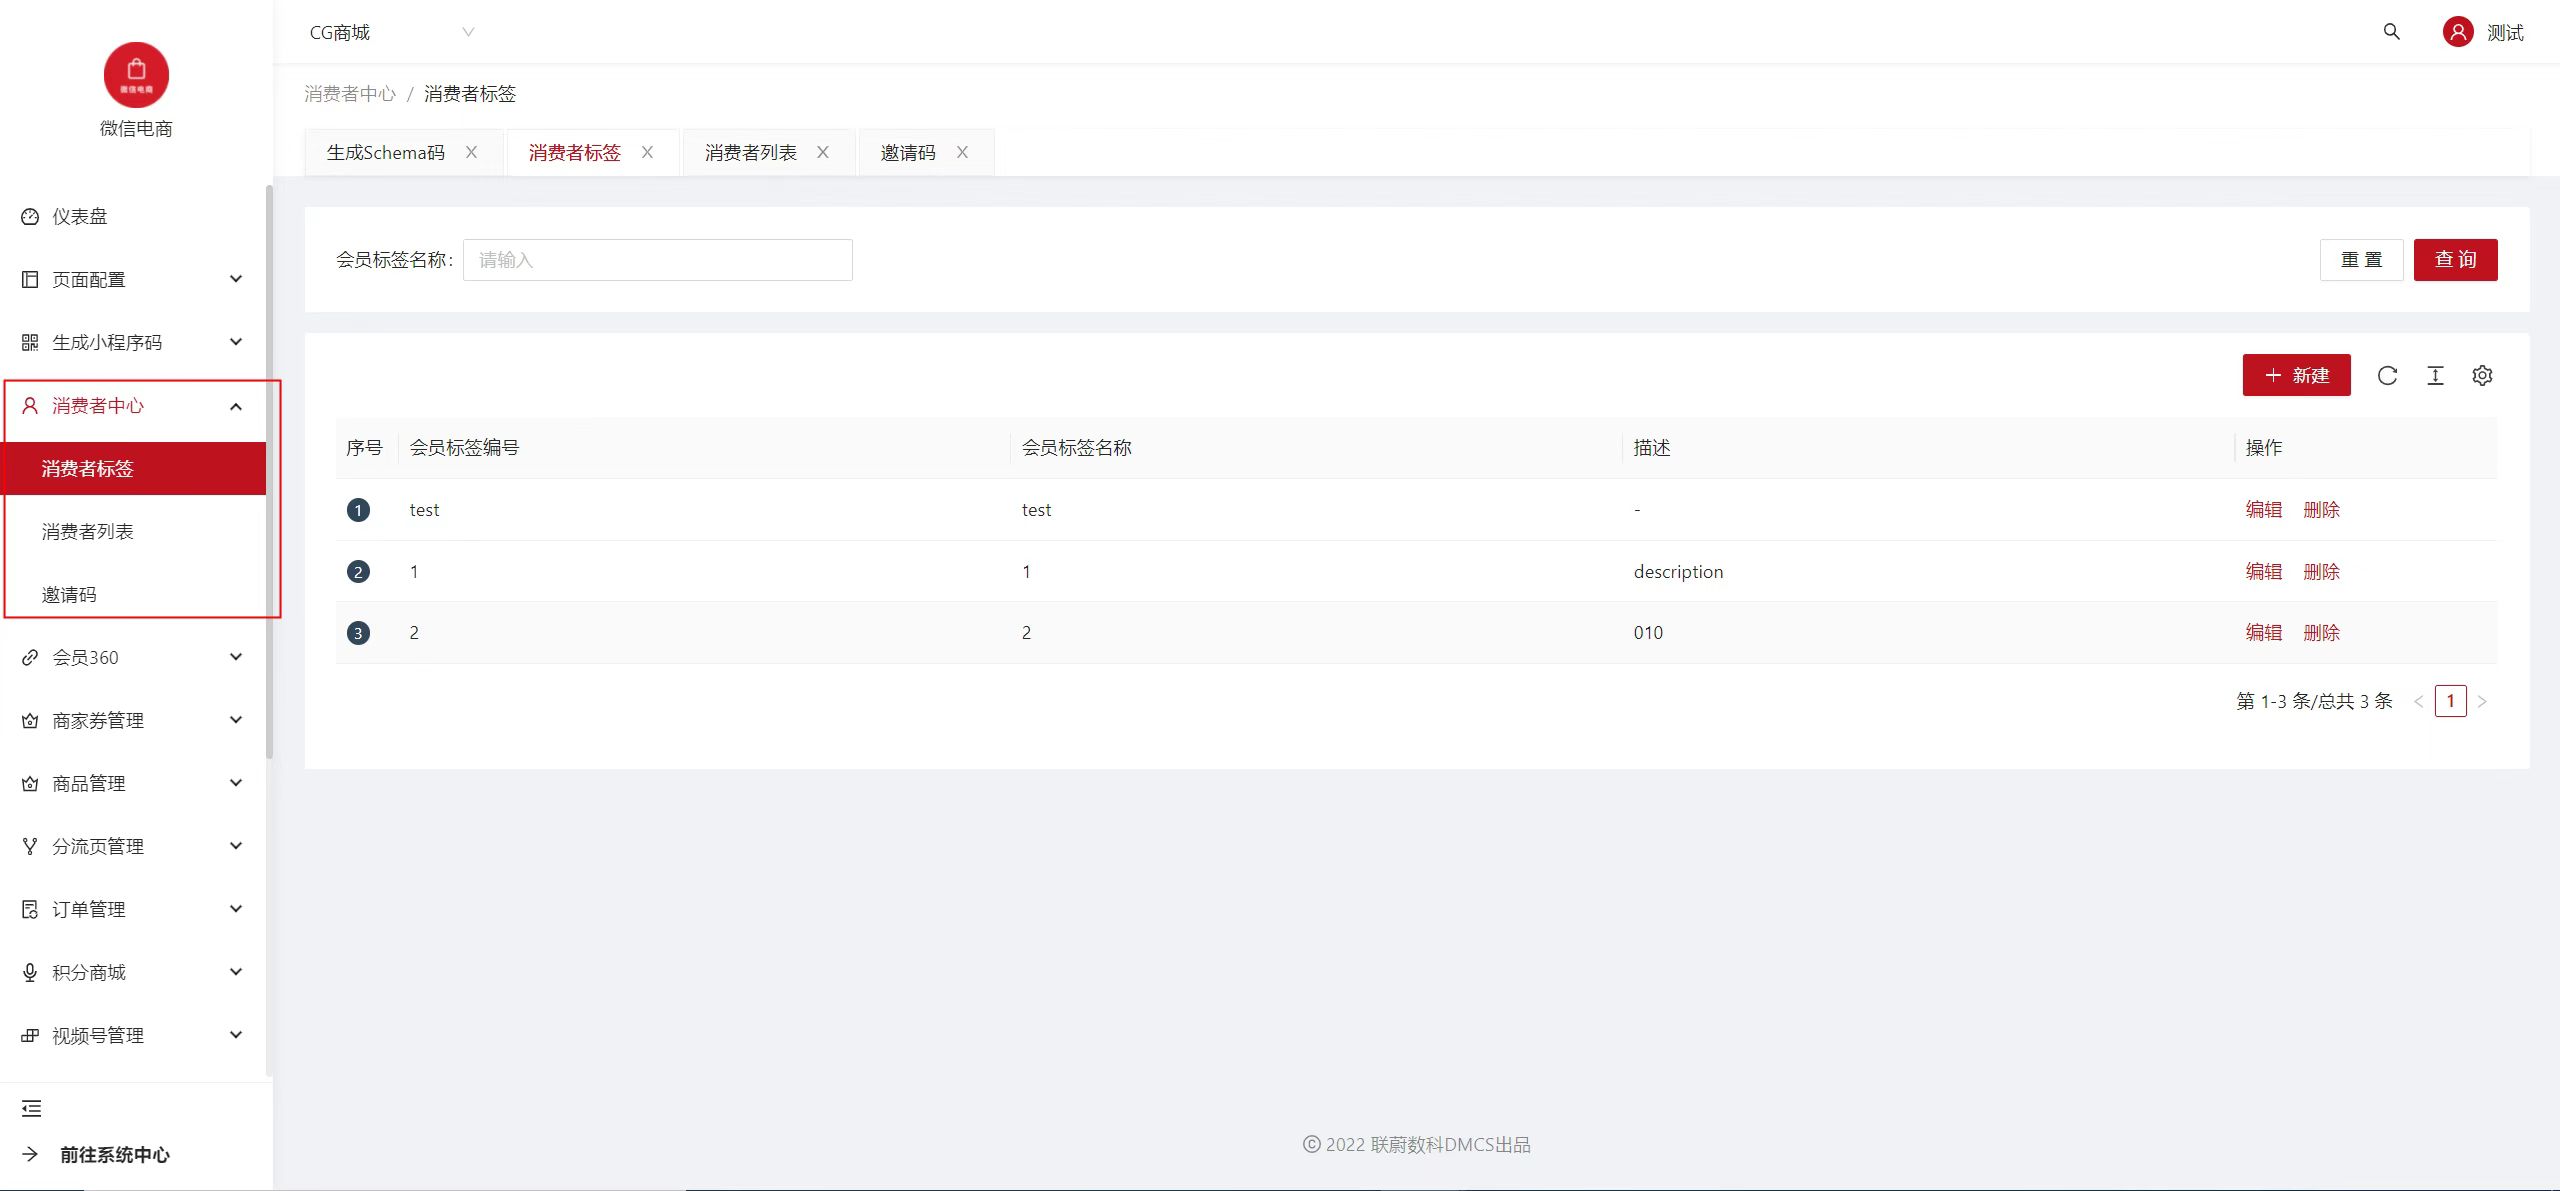This screenshot has height=1191, width=2560.
Task: Click the sidebar vertical scrollbar
Action: 269,470
